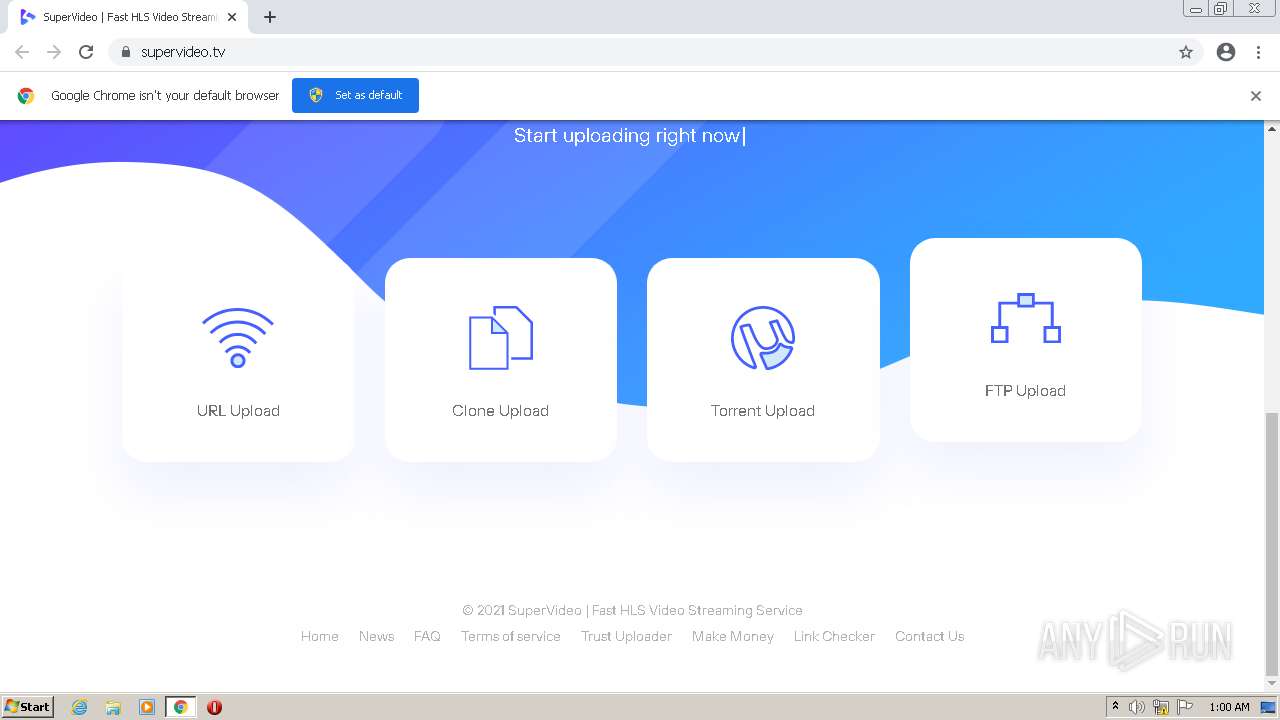Go forward to next page
1280x720 pixels.
point(54,52)
